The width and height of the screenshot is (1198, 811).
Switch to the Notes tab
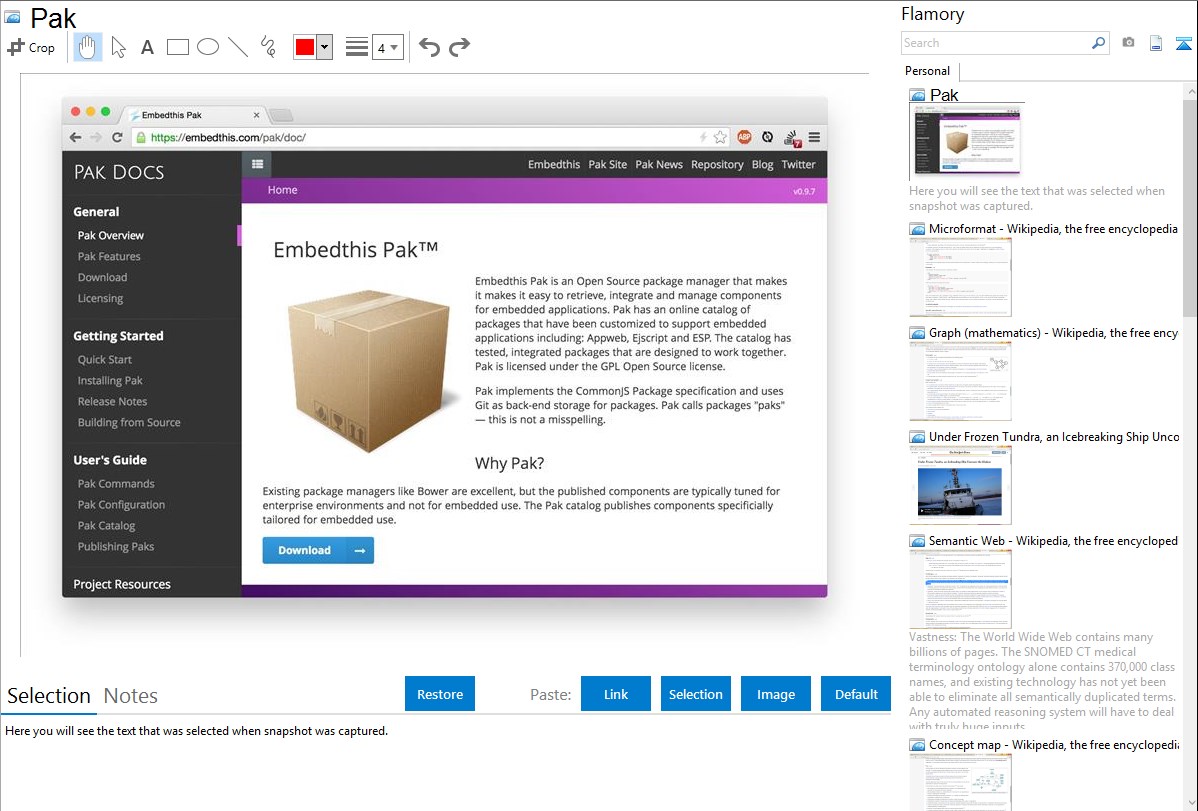coord(131,696)
